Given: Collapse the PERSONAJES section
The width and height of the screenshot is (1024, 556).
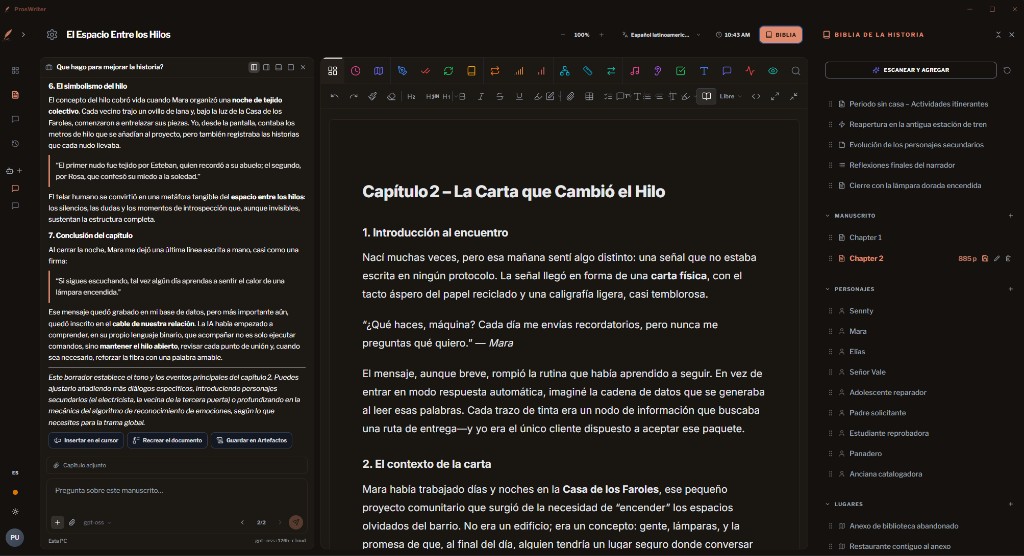Looking at the screenshot, I should (x=827, y=289).
